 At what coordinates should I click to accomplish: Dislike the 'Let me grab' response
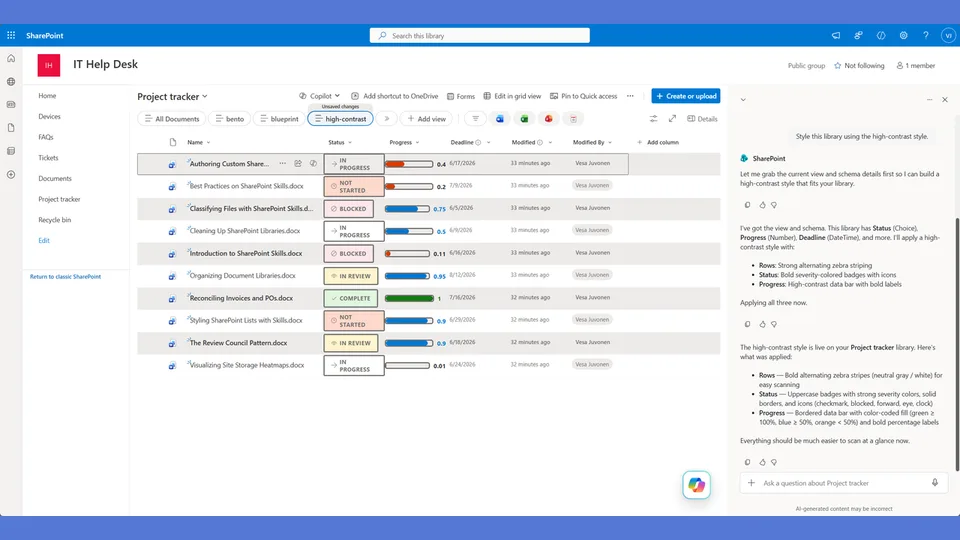[774, 205]
